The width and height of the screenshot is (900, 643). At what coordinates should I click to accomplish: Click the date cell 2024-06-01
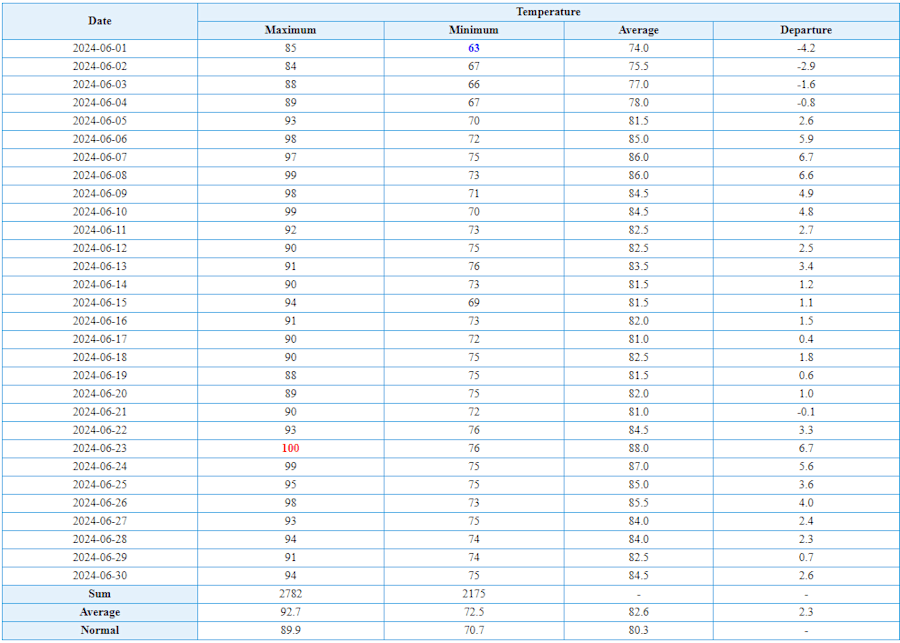point(100,49)
